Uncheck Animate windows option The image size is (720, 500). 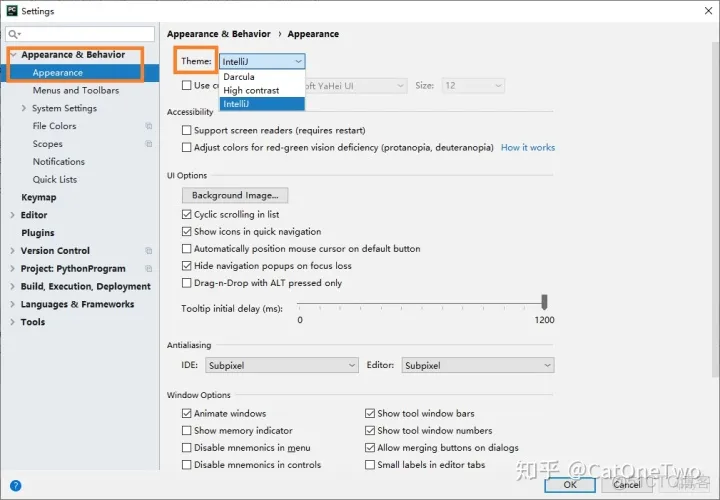pos(186,413)
